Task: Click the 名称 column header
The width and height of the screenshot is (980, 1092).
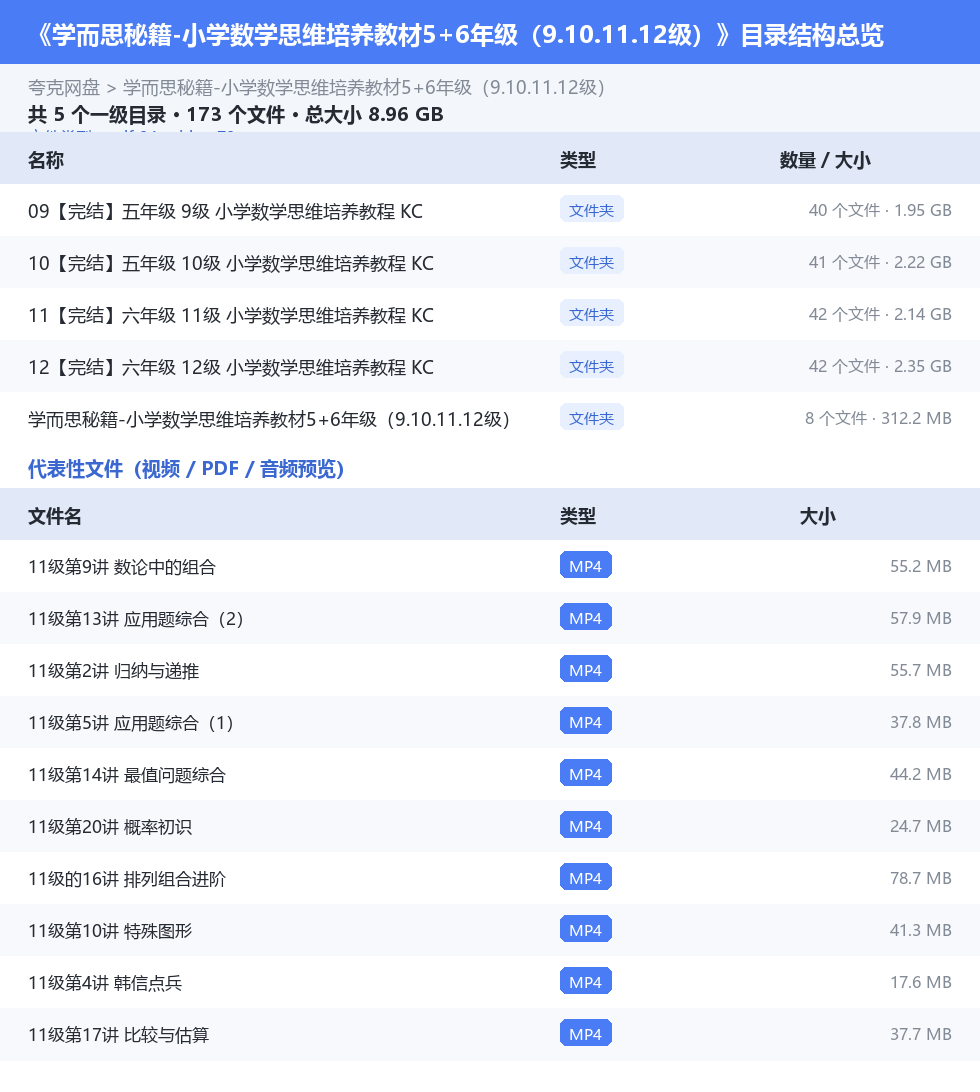Action: [46, 160]
